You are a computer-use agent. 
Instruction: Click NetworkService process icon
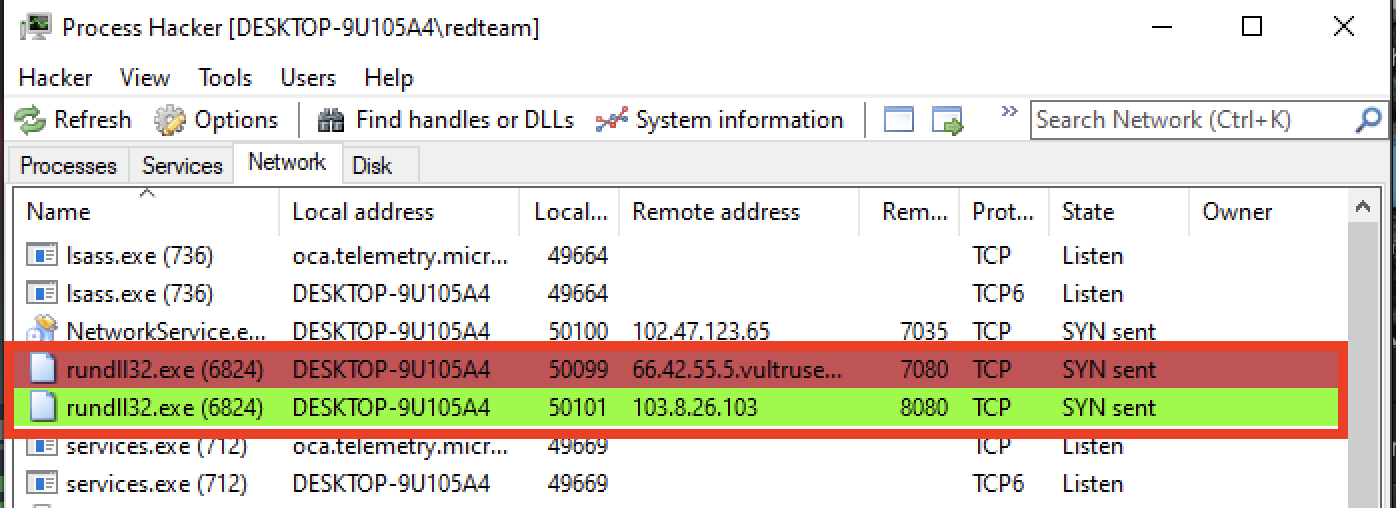[42, 330]
